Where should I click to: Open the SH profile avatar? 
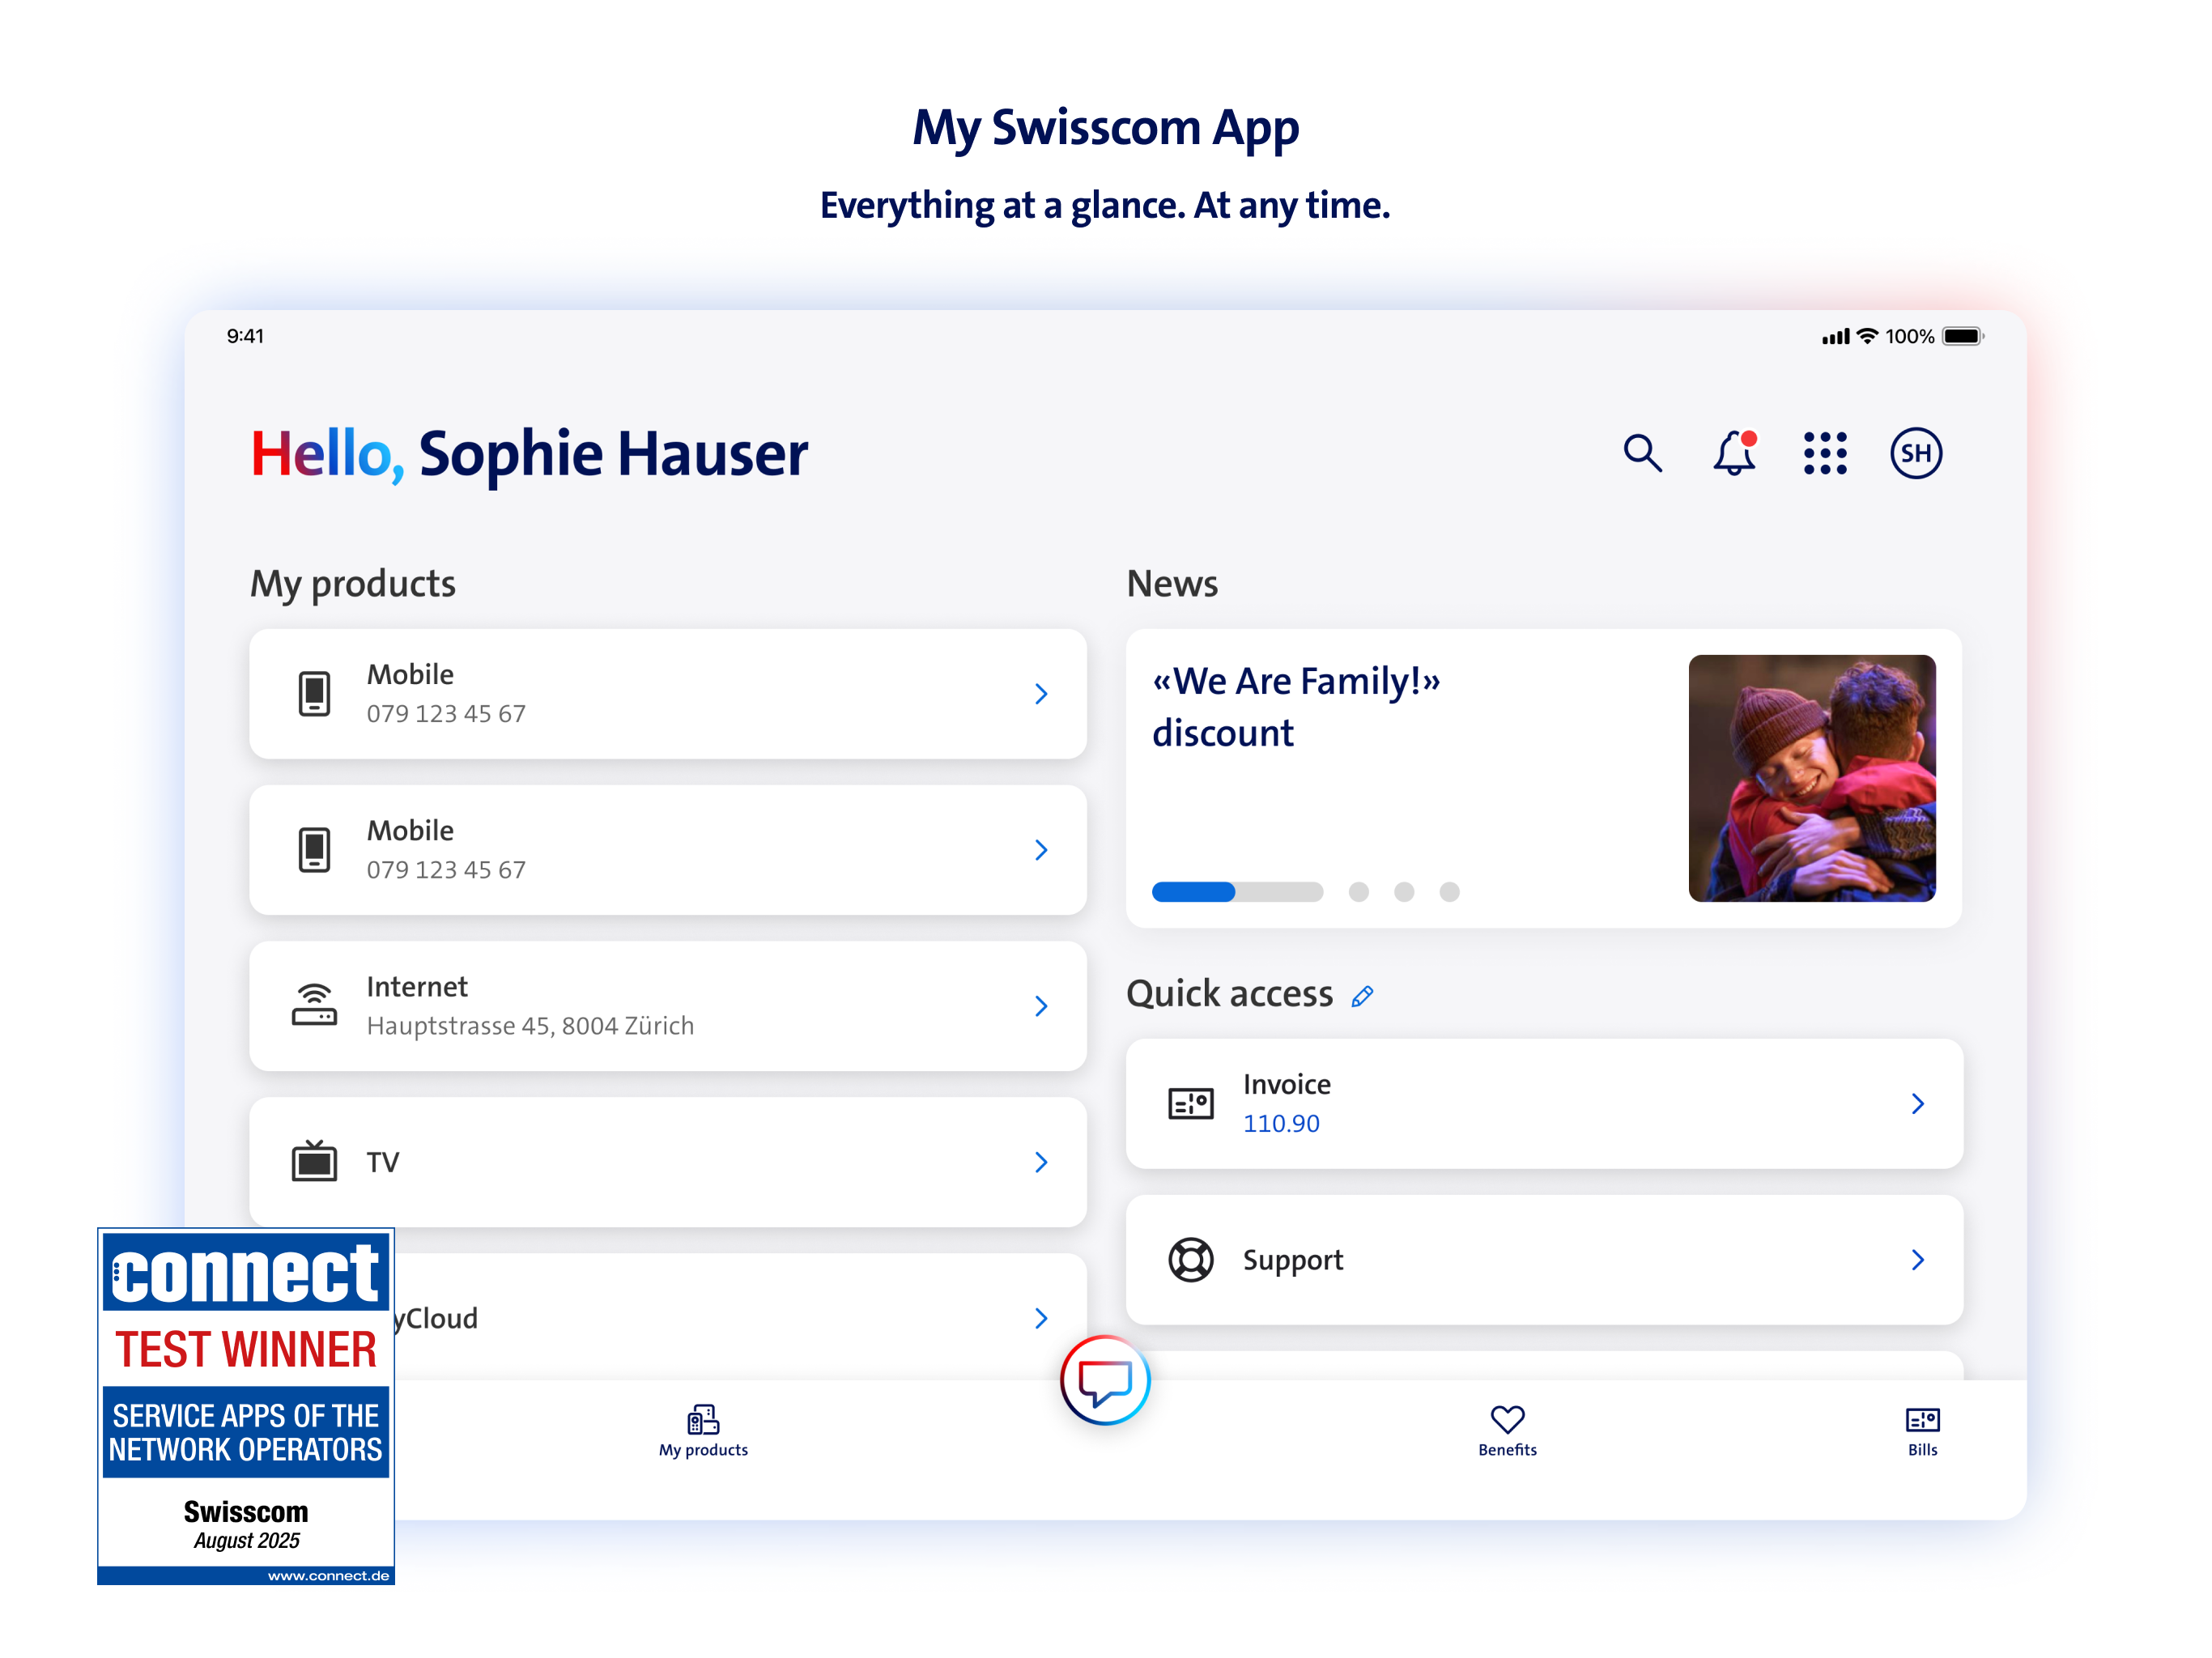click(x=1916, y=453)
